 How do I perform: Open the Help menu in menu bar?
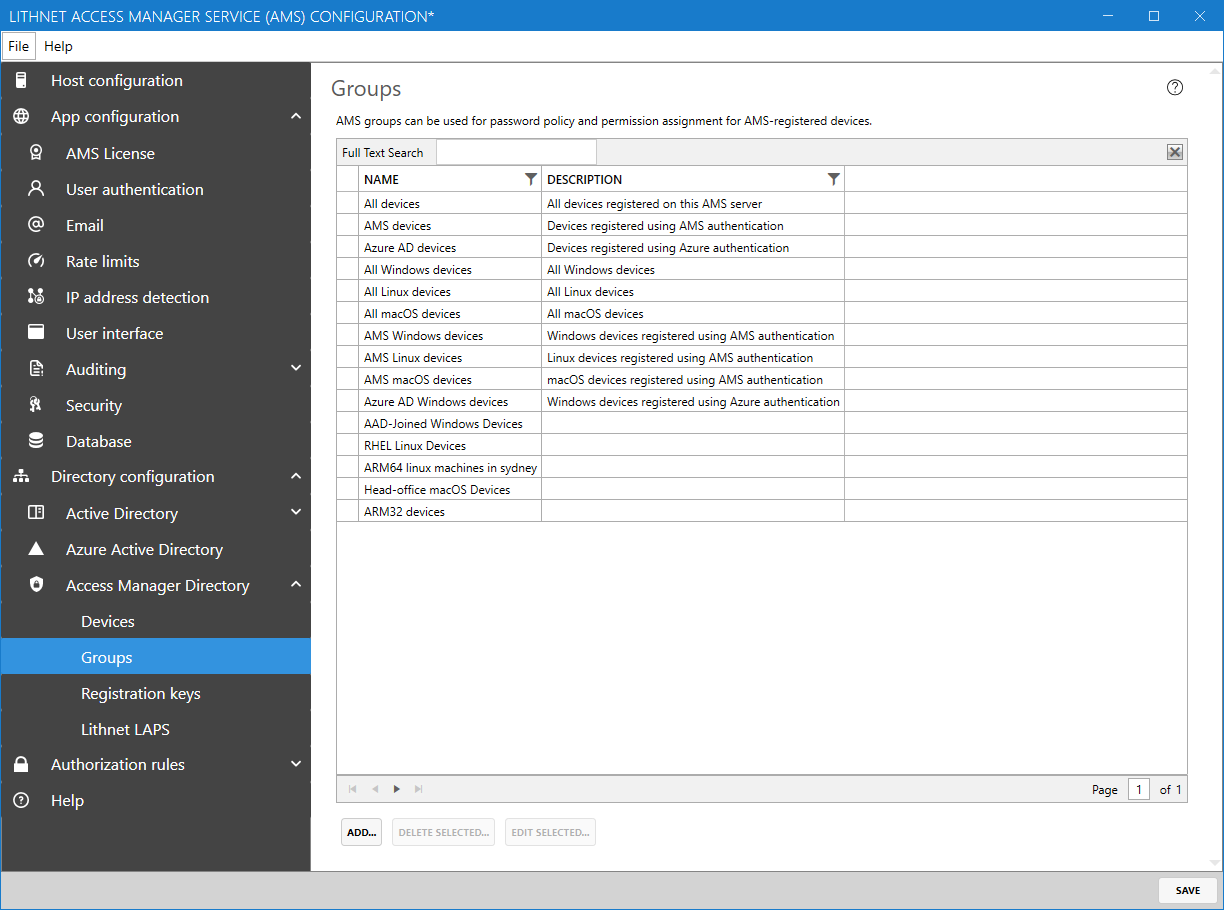coord(59,46)
